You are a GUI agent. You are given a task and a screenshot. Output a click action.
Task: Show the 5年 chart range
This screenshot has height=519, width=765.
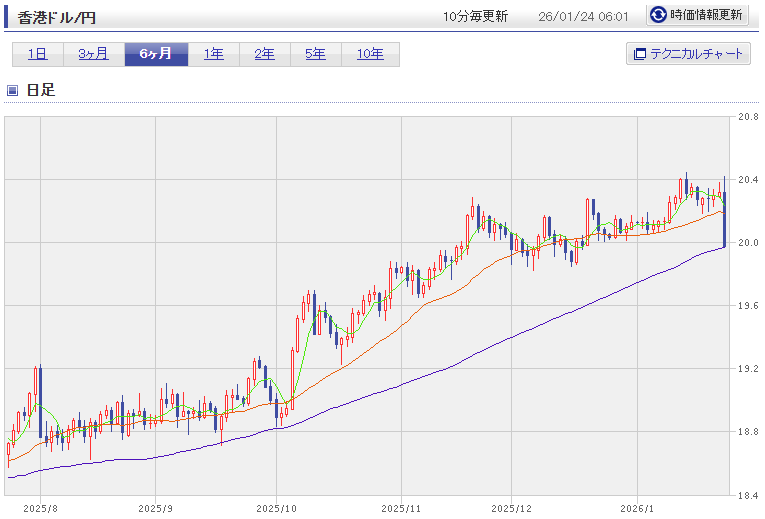[315, 54]
